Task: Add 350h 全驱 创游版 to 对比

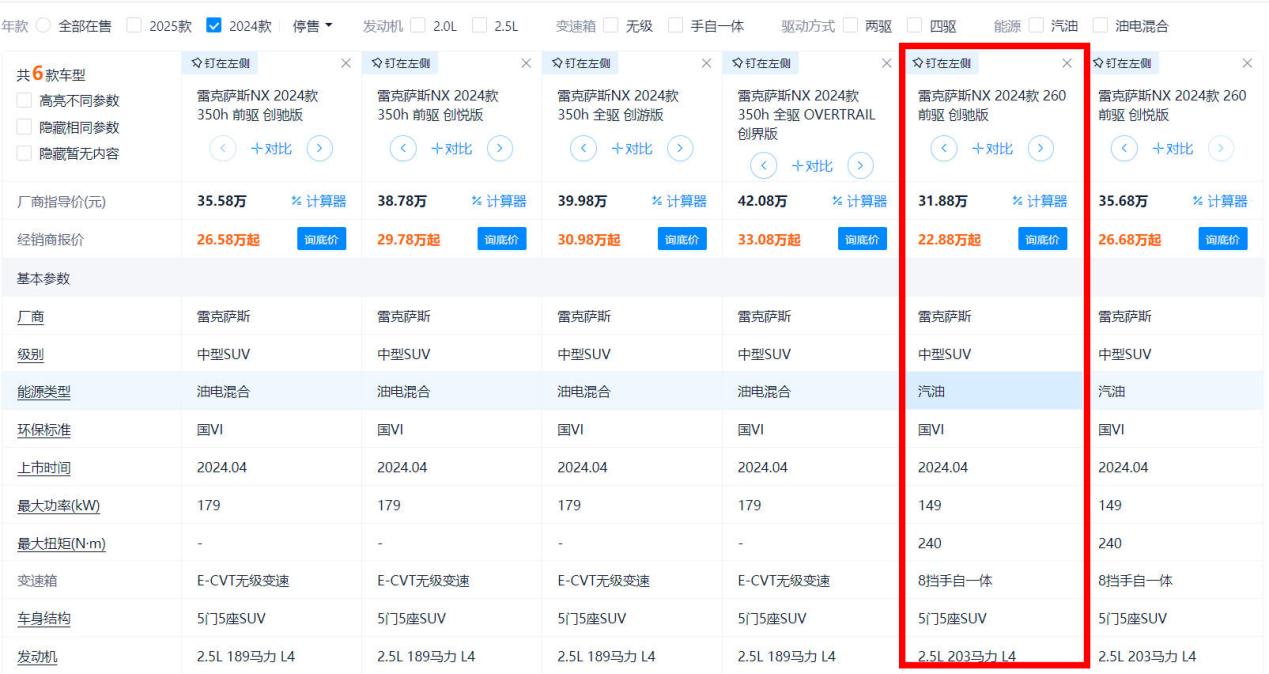Action: tap(630, 148)
